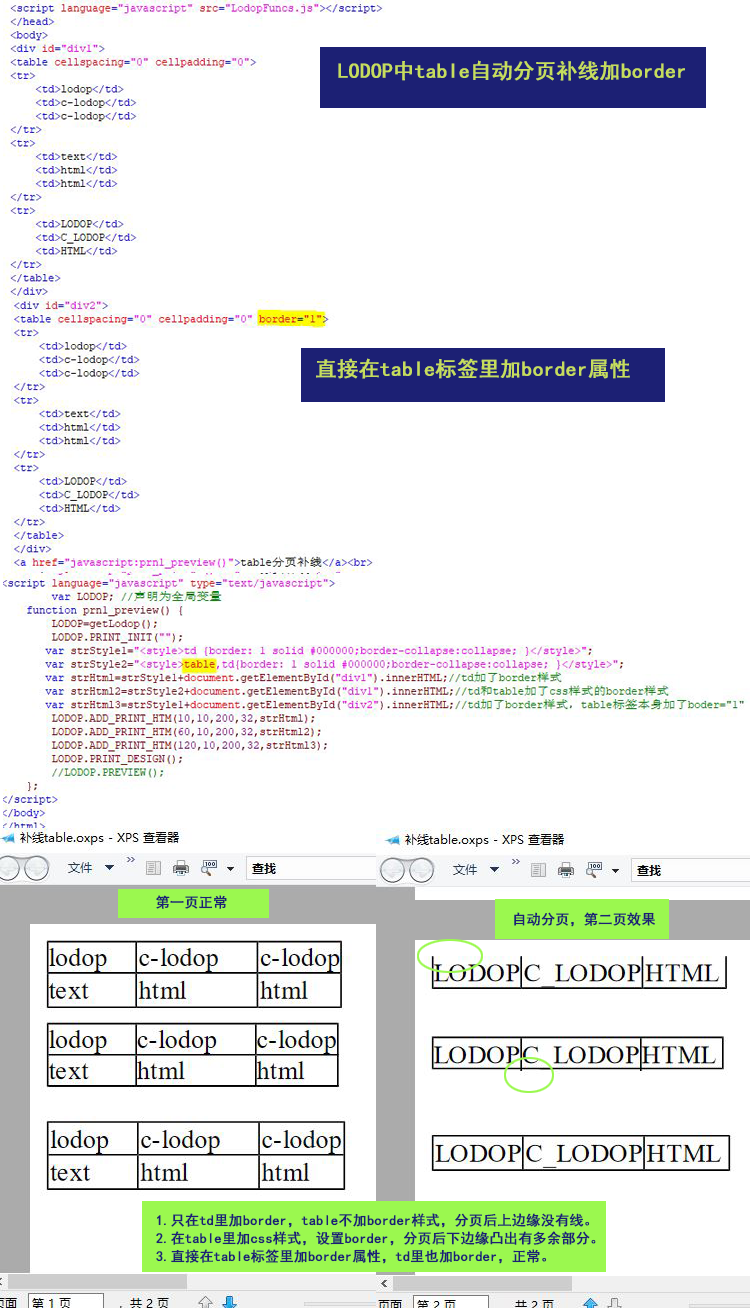Click the 100% zoom icon in the right viewer
750x1308 pixels.
(594, 870)
